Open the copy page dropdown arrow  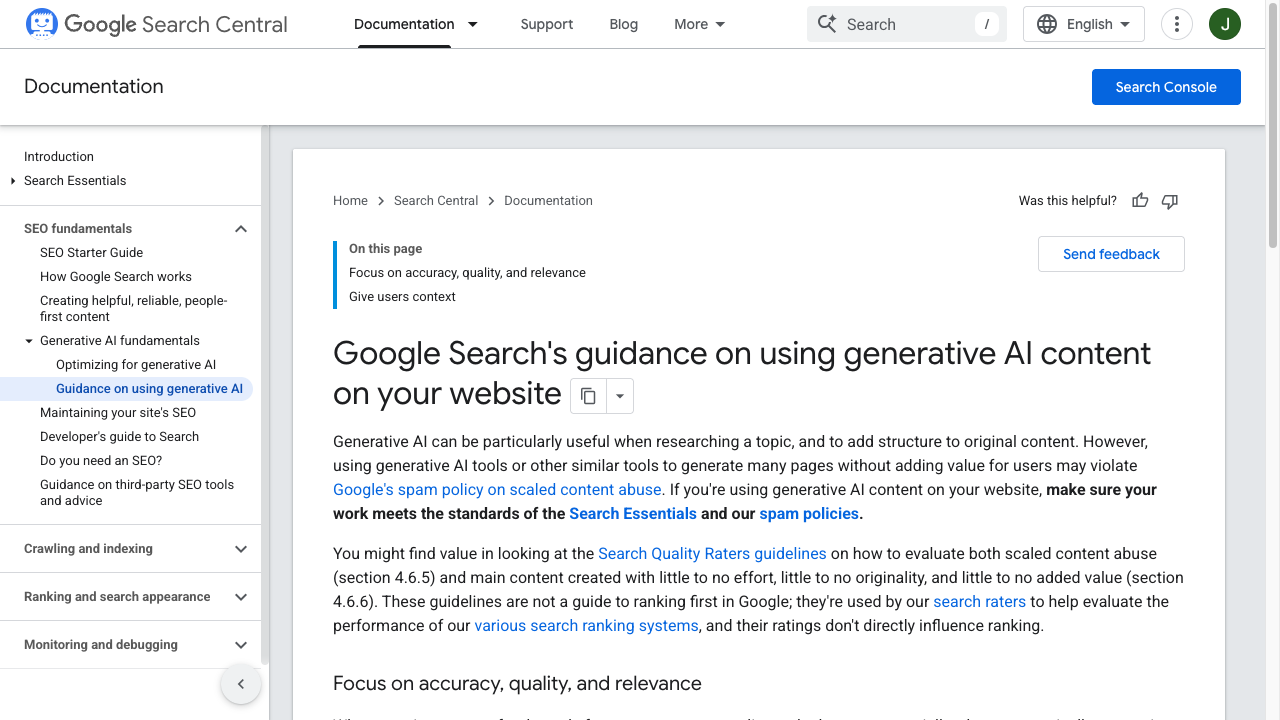point(620,396)
